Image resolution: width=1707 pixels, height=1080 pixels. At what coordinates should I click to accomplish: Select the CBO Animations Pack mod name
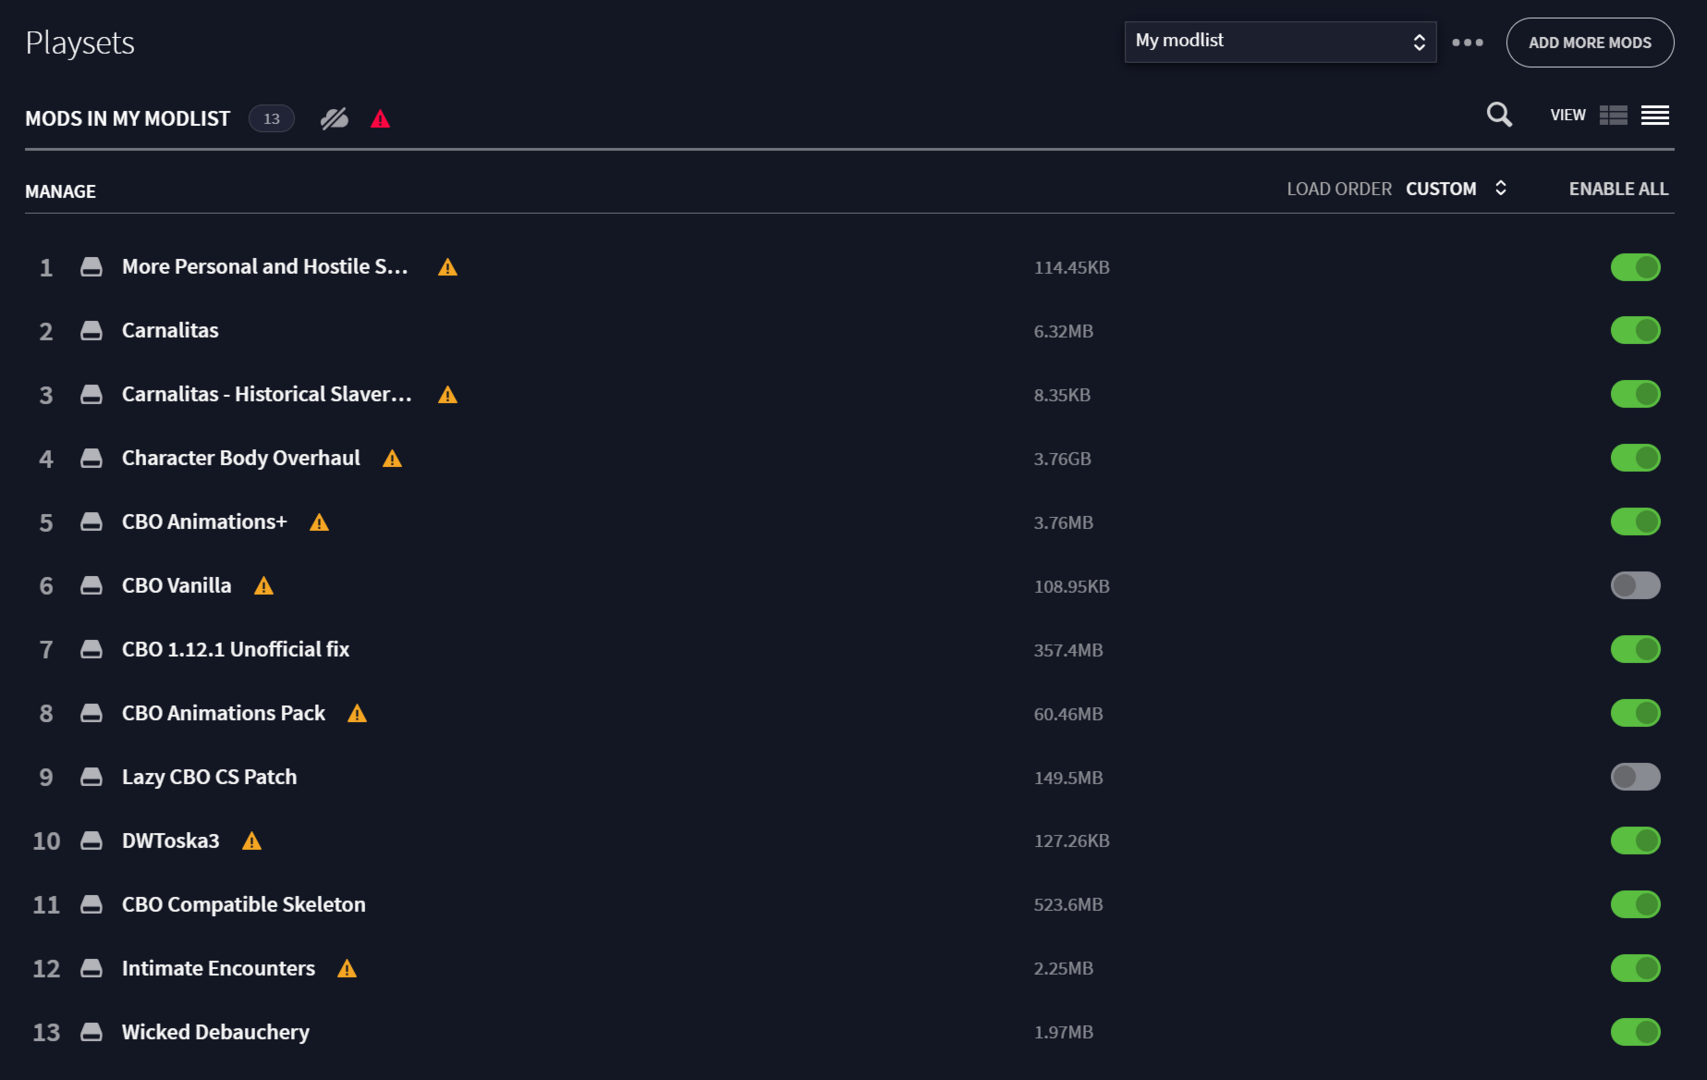coord(224,714)
